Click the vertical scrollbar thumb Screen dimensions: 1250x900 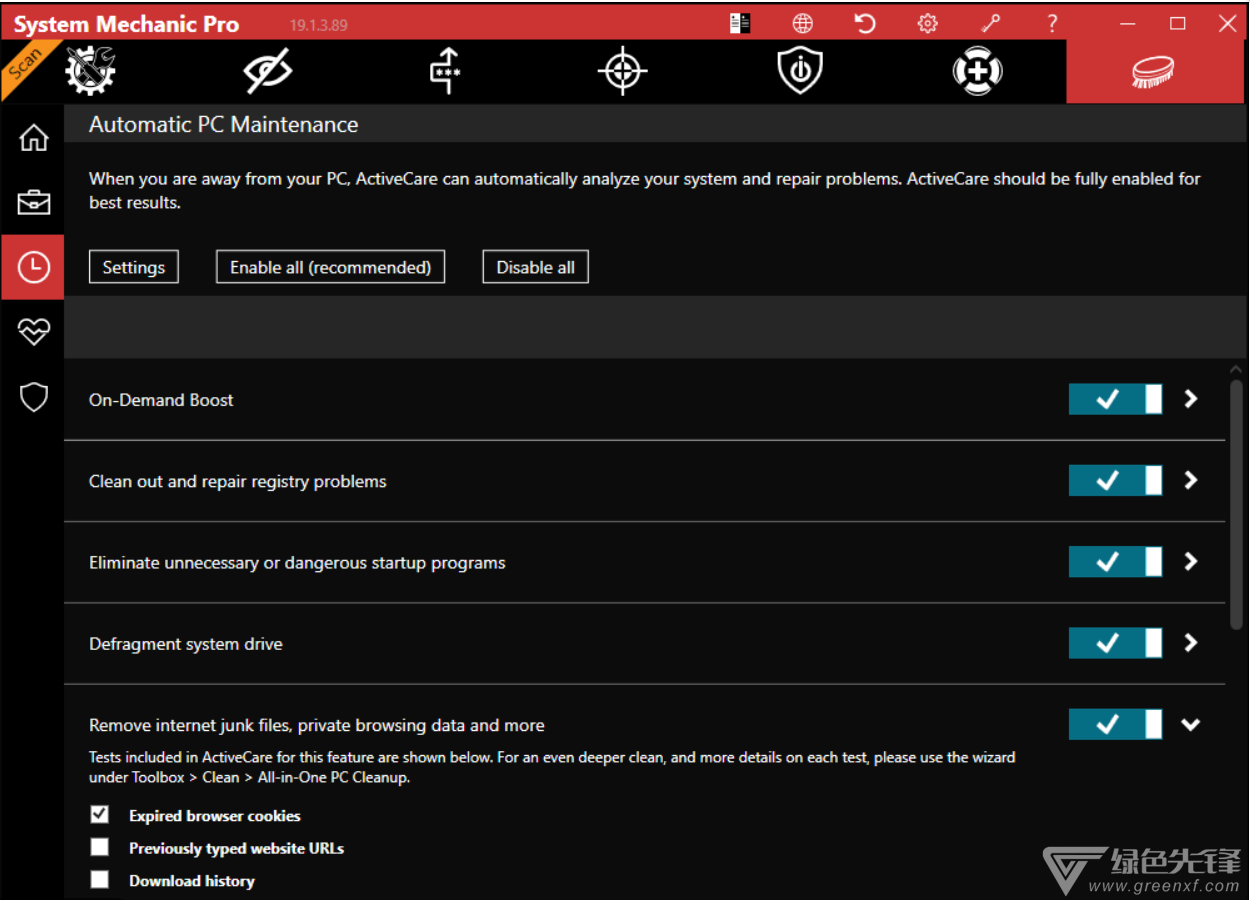[1236, 505]
